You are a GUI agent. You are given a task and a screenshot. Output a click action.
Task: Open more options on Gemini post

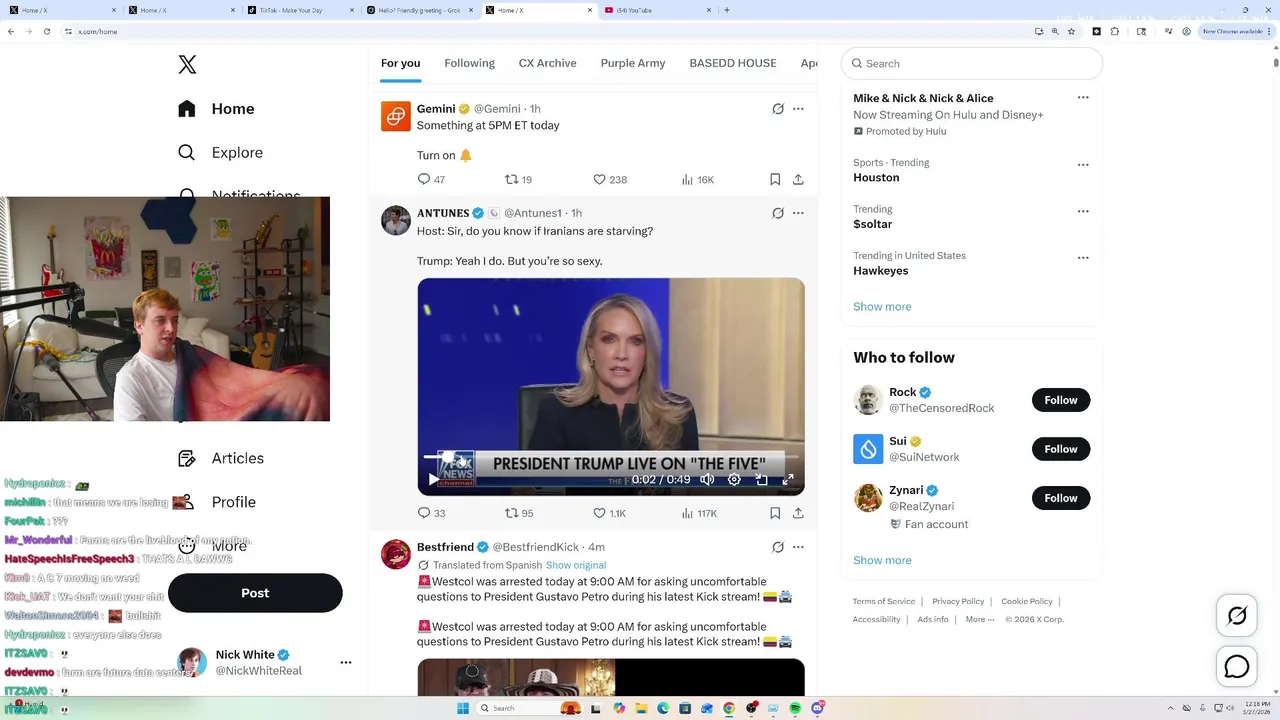pyautogui.click(x=798, y=109)
